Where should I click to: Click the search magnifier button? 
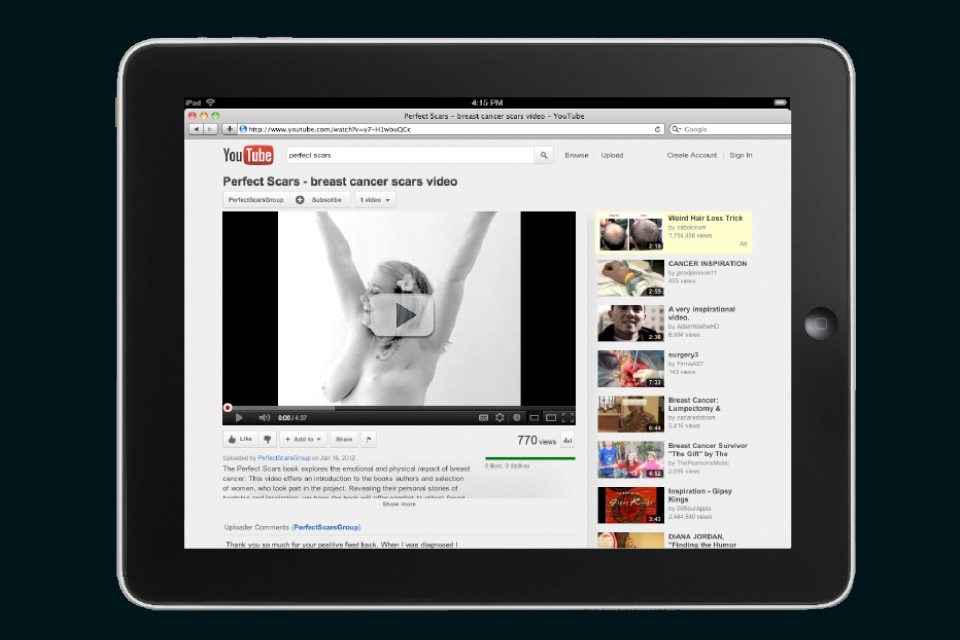(x=544, y=155)
